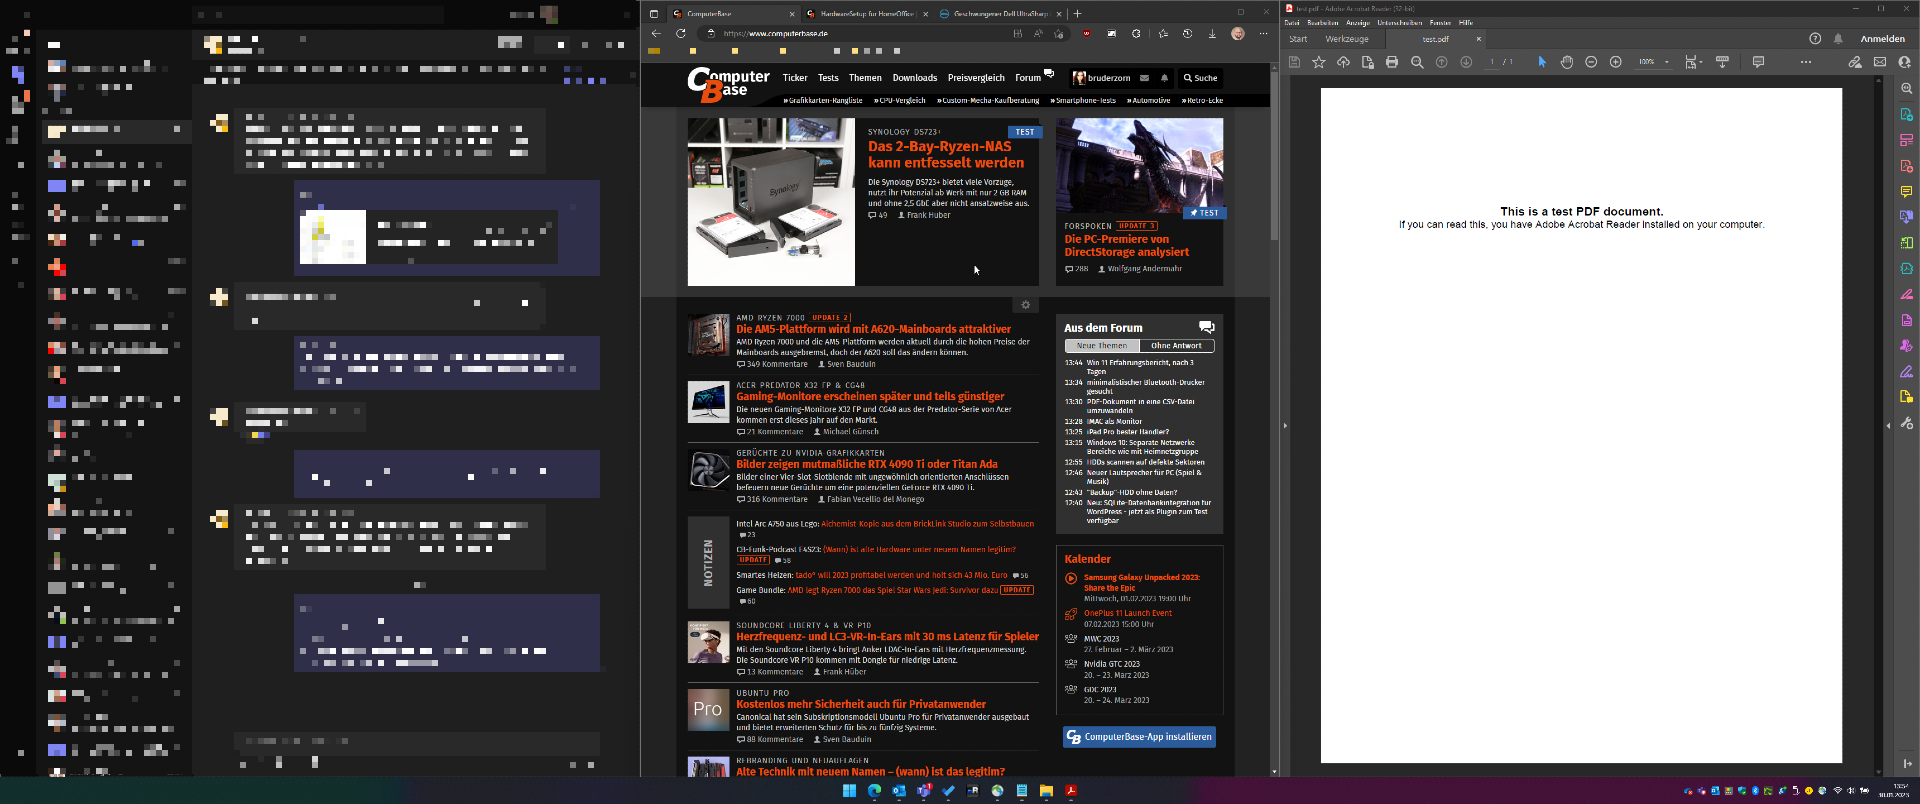This screenshot has width=1920, height=804.
Task: Click Anmelden in Acrobat Reader
Action: pos(1883,39)
